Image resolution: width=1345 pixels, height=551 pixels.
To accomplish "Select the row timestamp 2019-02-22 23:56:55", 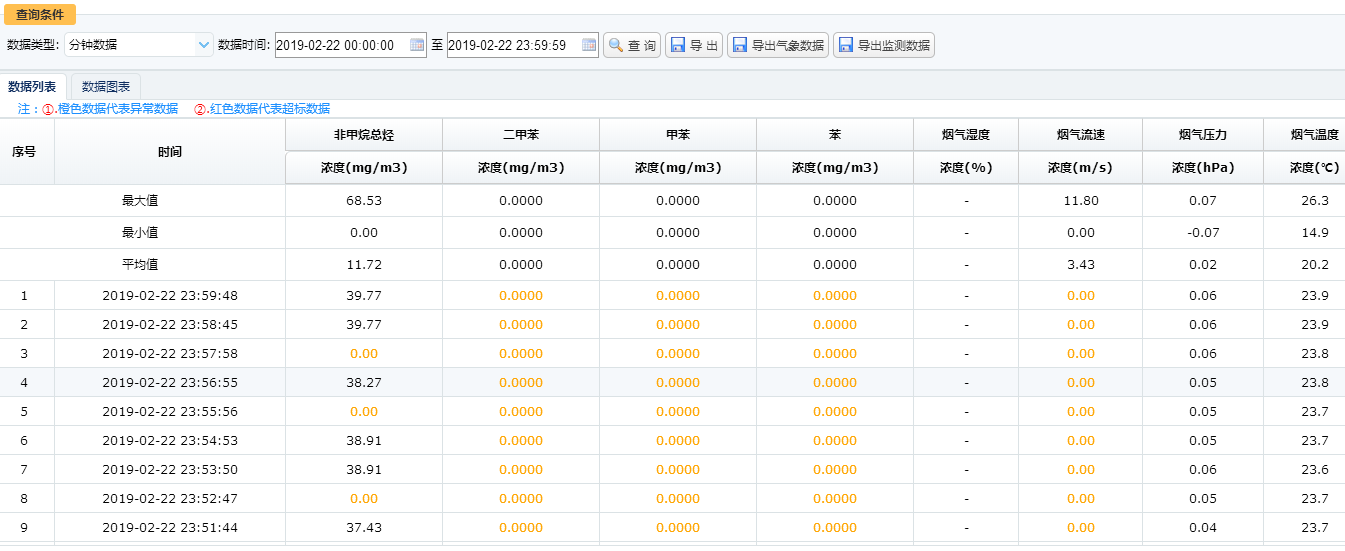I will tap(170, 383).
